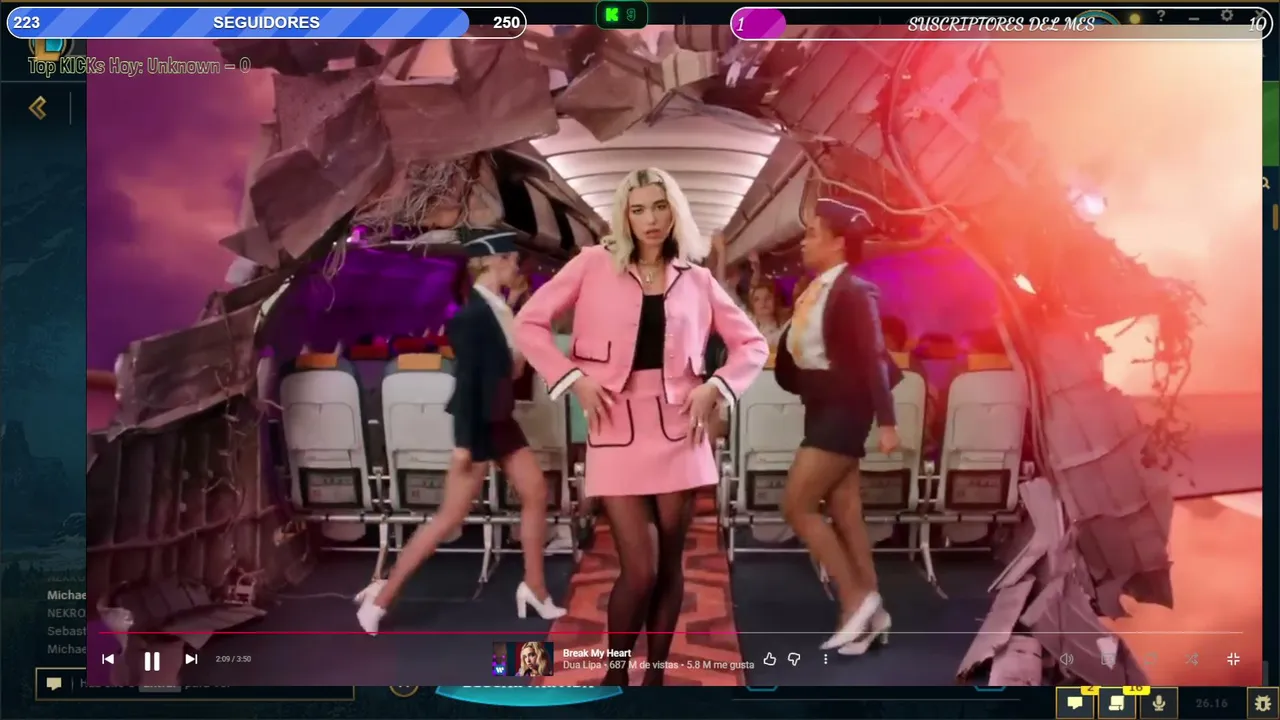Mute the player volume speaker icon
Screen dimensions: 1280x720
(x=1067, y=659)
